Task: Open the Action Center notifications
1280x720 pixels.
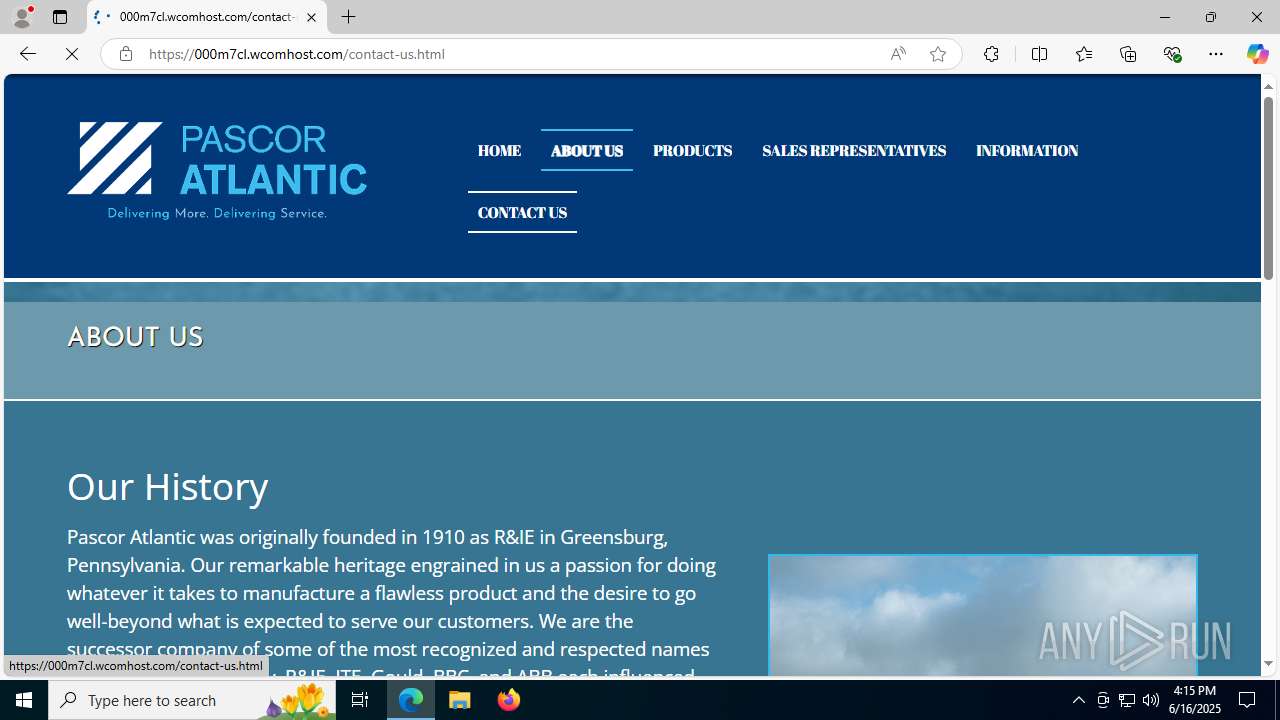Action: click(1248, 700)
